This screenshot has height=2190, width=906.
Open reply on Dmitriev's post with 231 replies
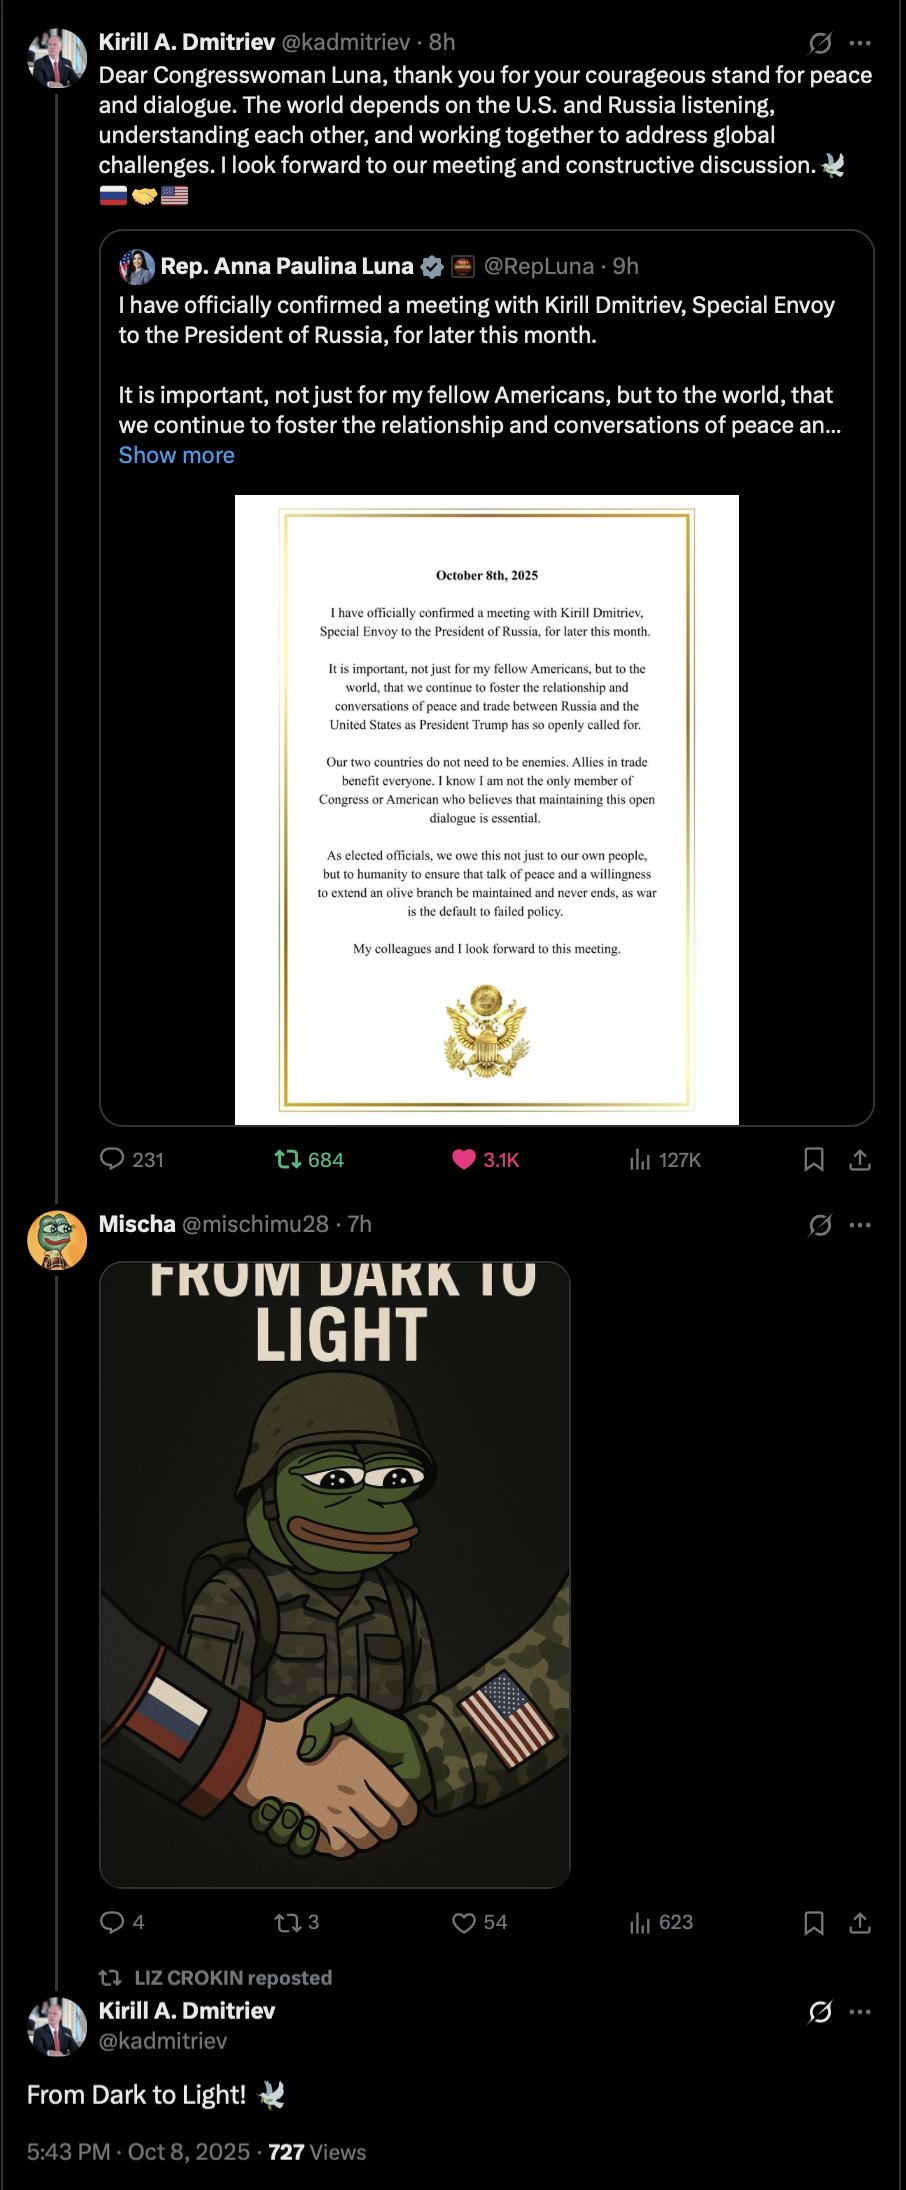pos(112,1159)
